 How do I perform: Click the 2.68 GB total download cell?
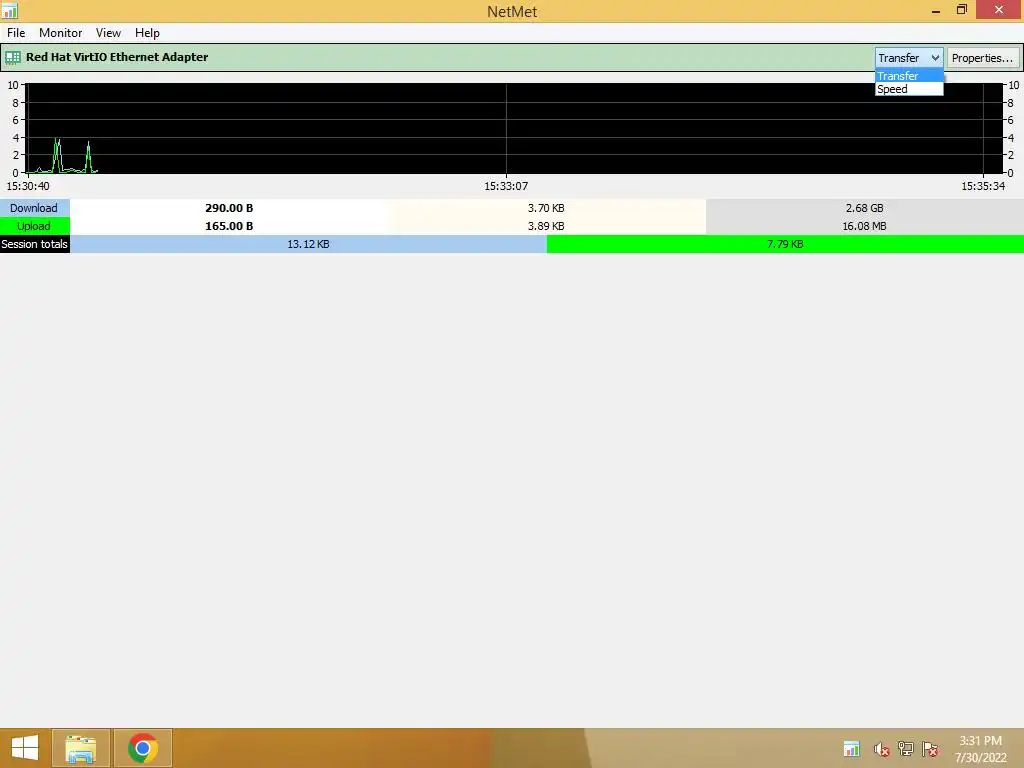pyautogui.click(x=865, y=208)
